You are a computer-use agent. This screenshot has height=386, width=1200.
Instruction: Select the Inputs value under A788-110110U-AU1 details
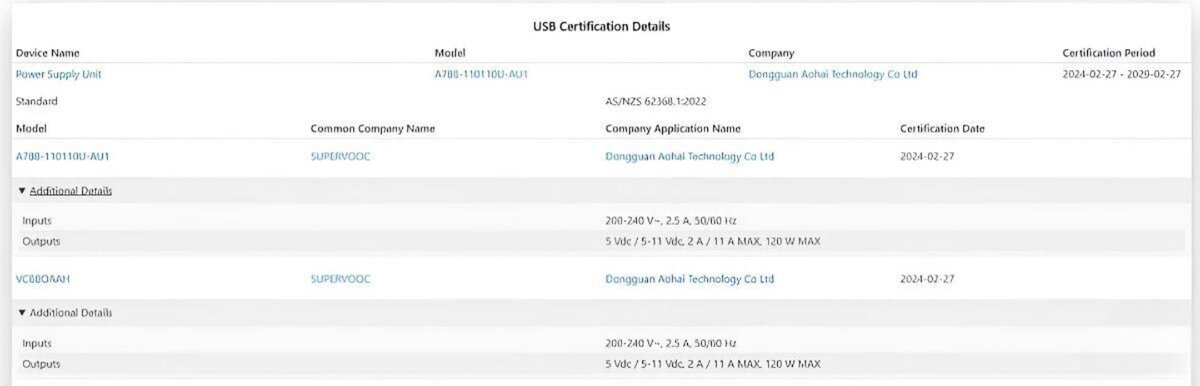pos(671,220)
